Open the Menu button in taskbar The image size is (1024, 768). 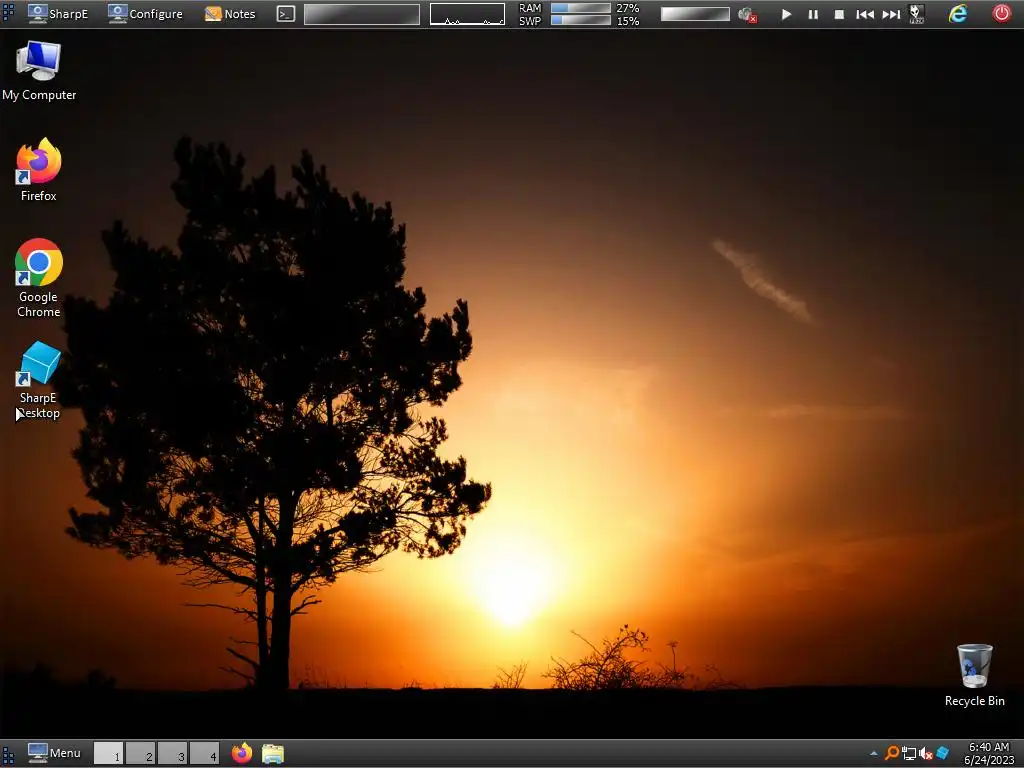tap(54, 753)
